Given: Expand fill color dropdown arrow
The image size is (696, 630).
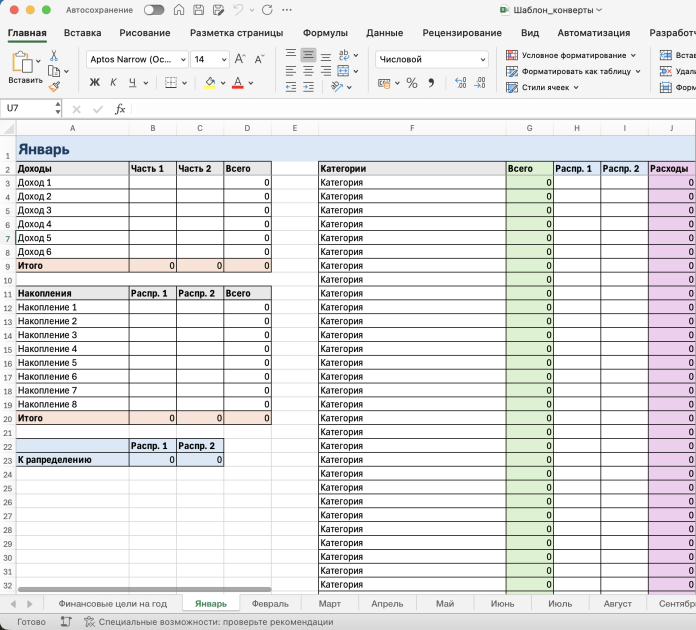Looking at the screenshot, I should 223,83.
